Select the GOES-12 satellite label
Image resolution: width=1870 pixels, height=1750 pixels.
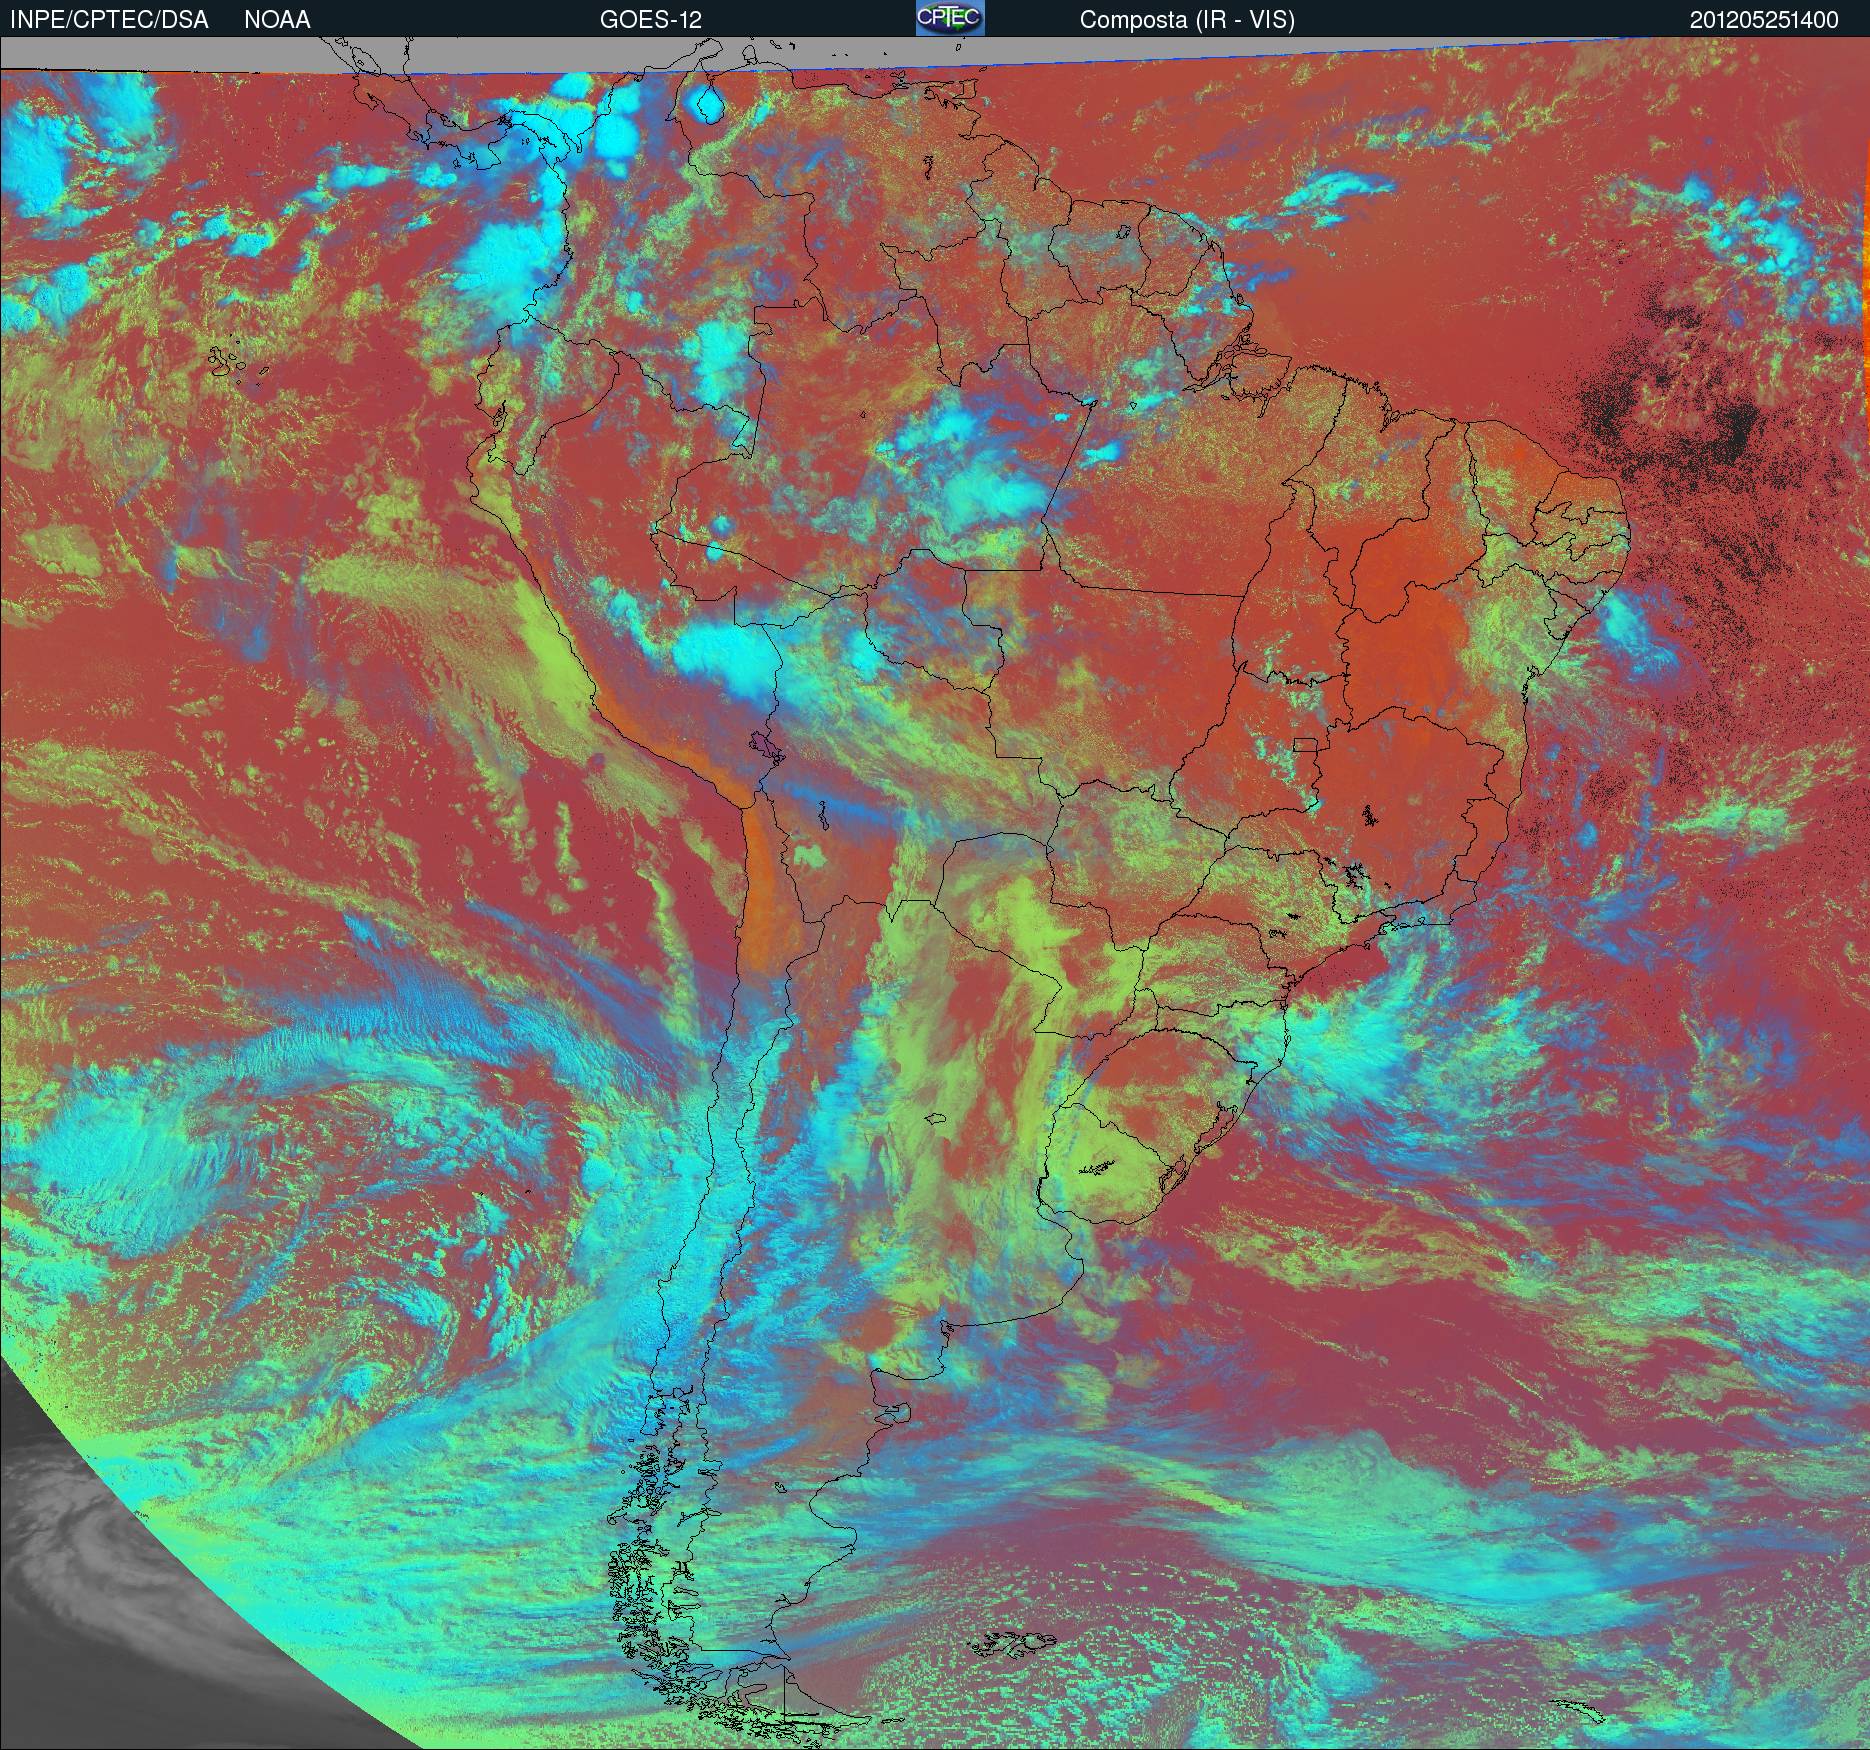[x=651, y=20]
